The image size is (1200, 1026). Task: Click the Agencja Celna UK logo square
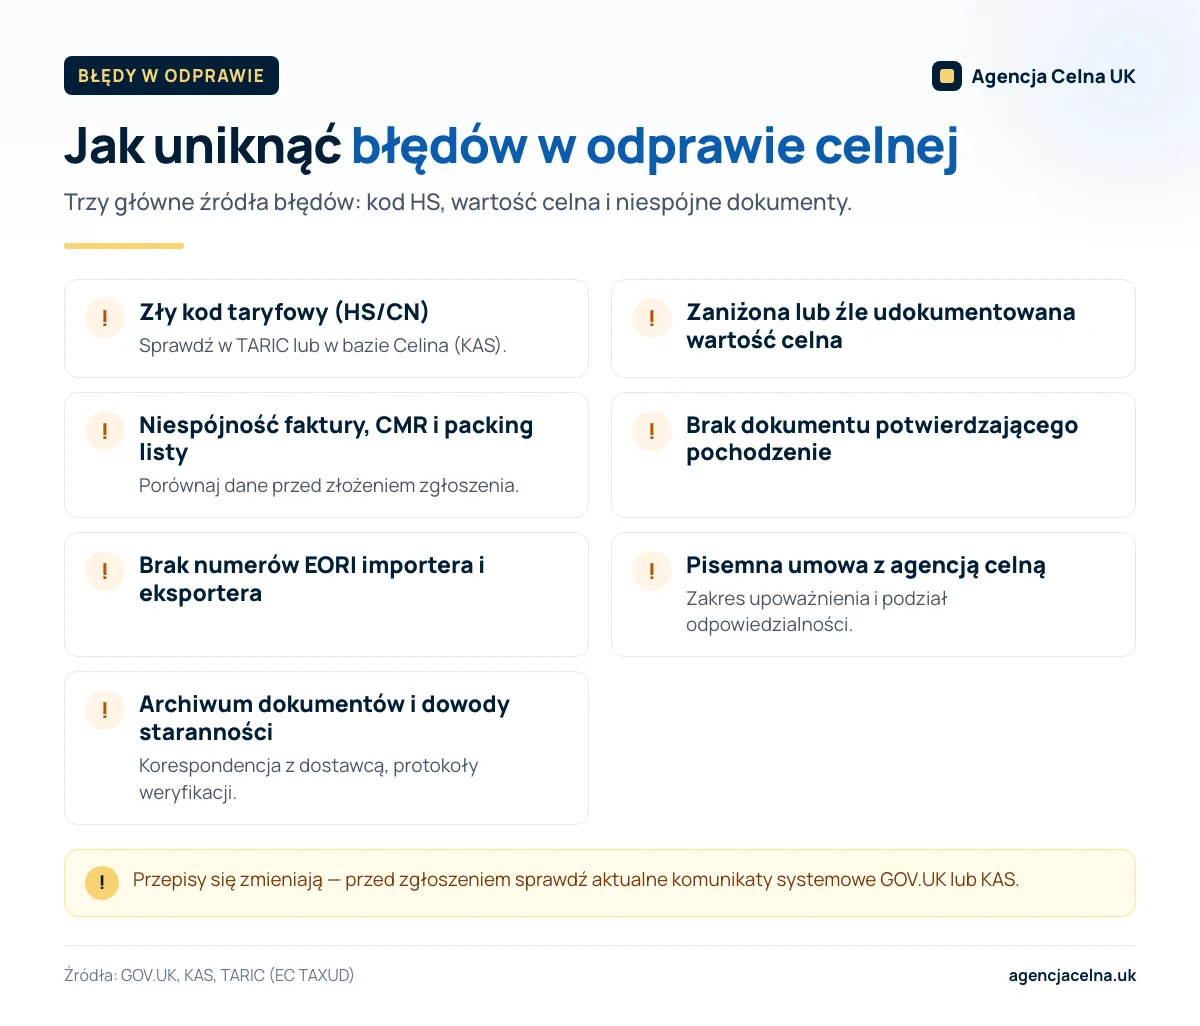coord(946,76)
